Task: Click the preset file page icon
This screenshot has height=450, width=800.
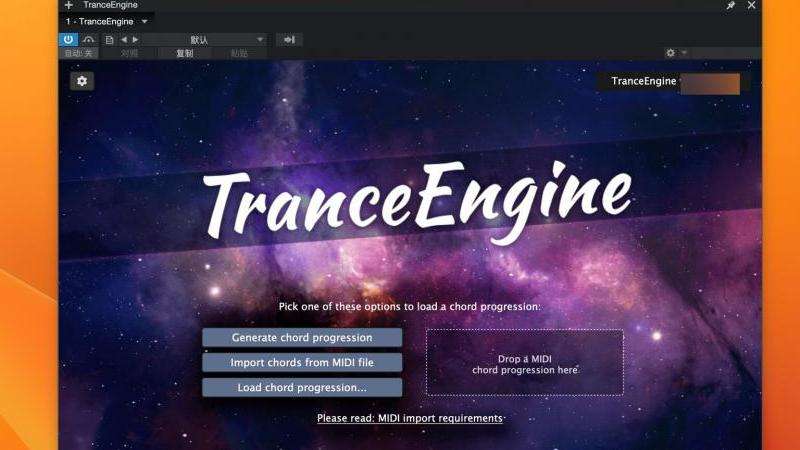Action: (109, 40)
